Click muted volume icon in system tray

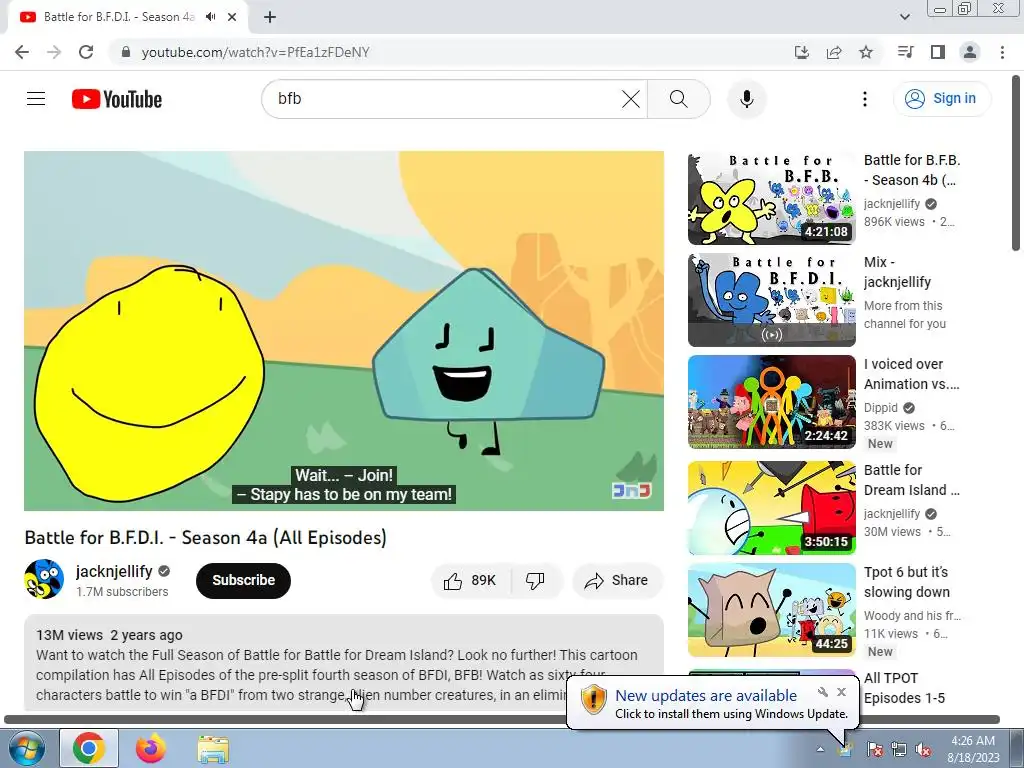[923, 749]
